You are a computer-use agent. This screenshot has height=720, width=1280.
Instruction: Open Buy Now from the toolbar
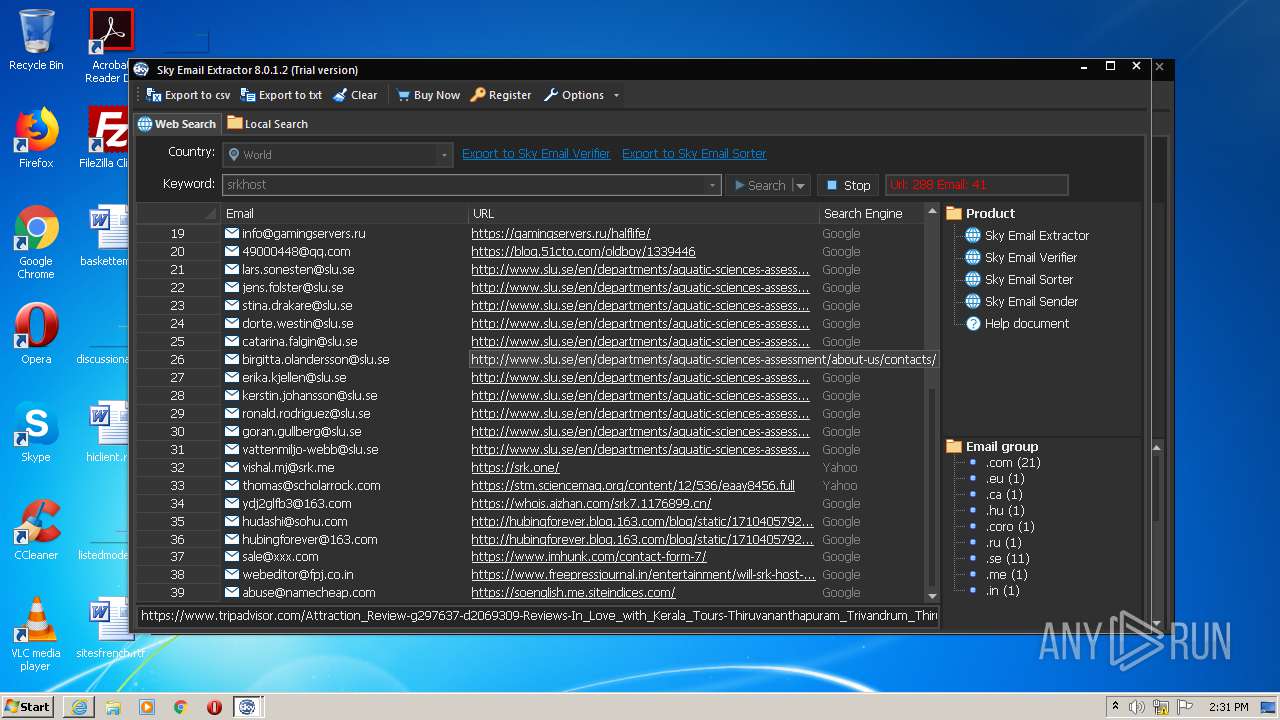pyautogui.click(x=428, y=95)
